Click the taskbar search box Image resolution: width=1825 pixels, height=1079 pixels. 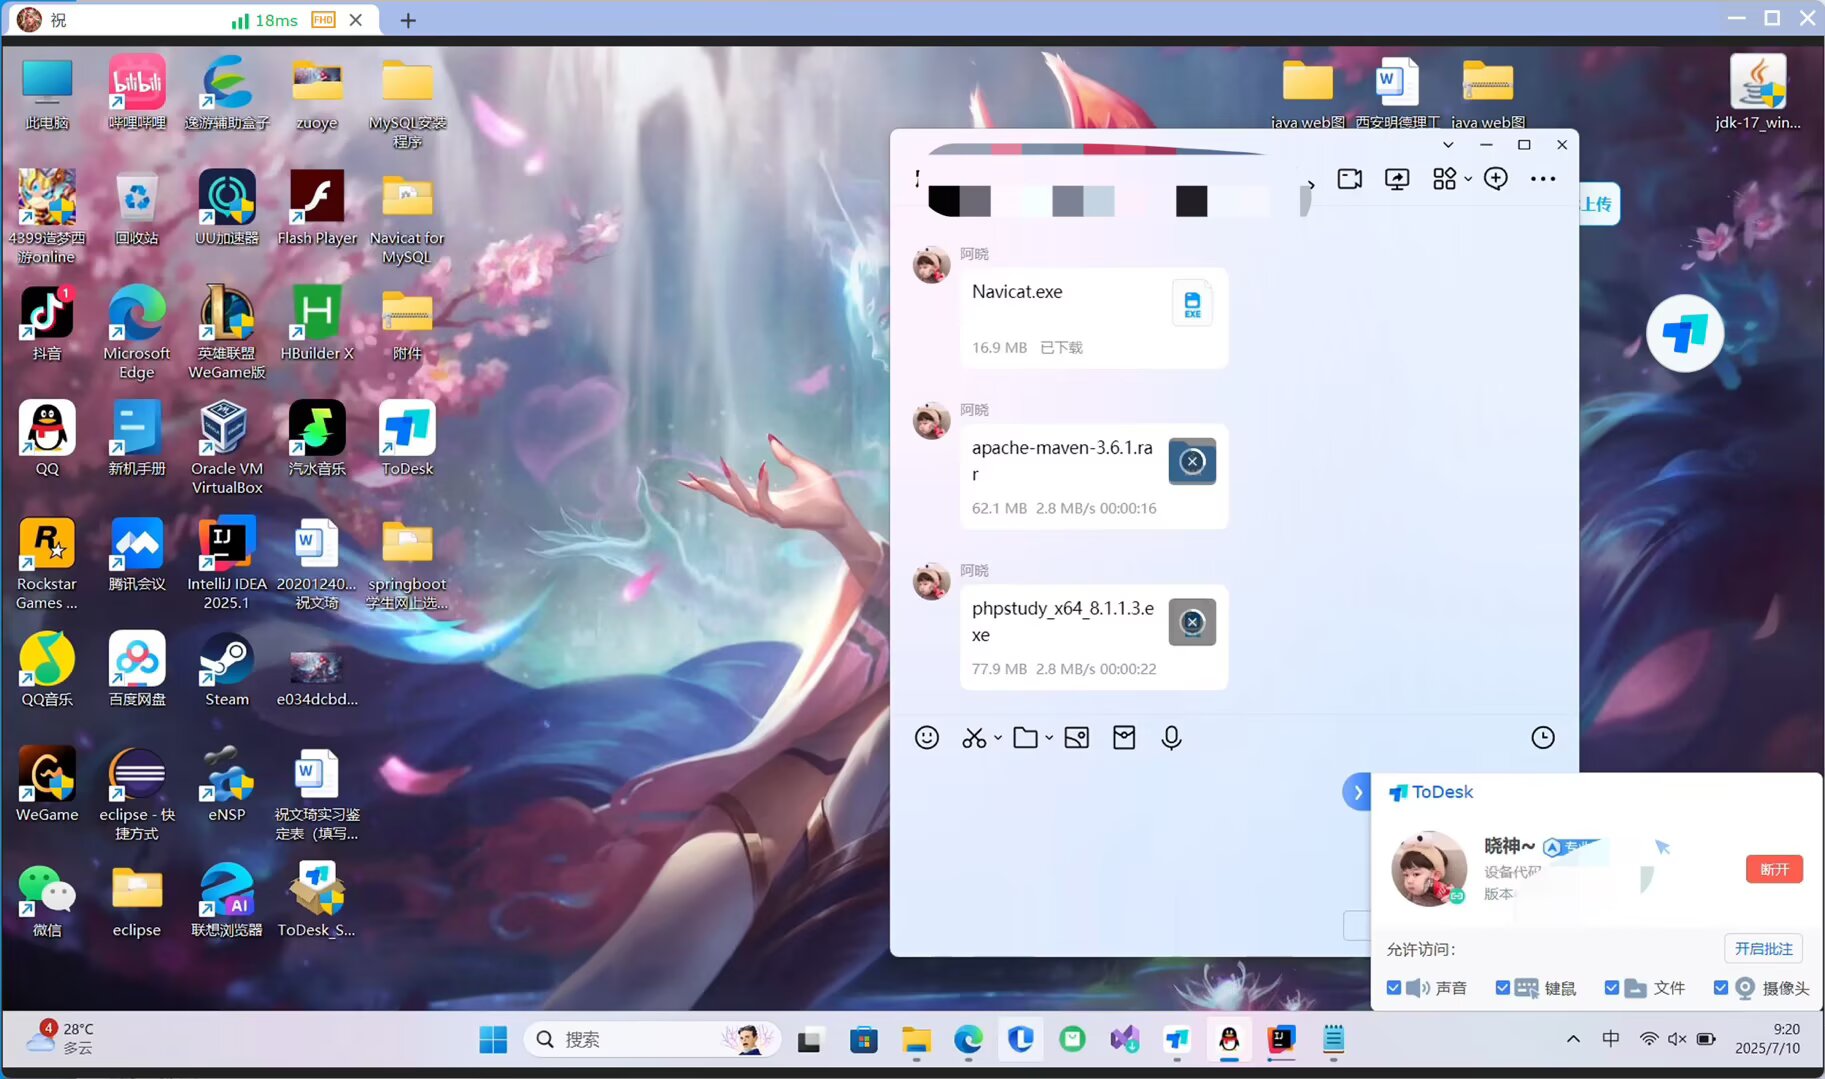pos(652,1040)
